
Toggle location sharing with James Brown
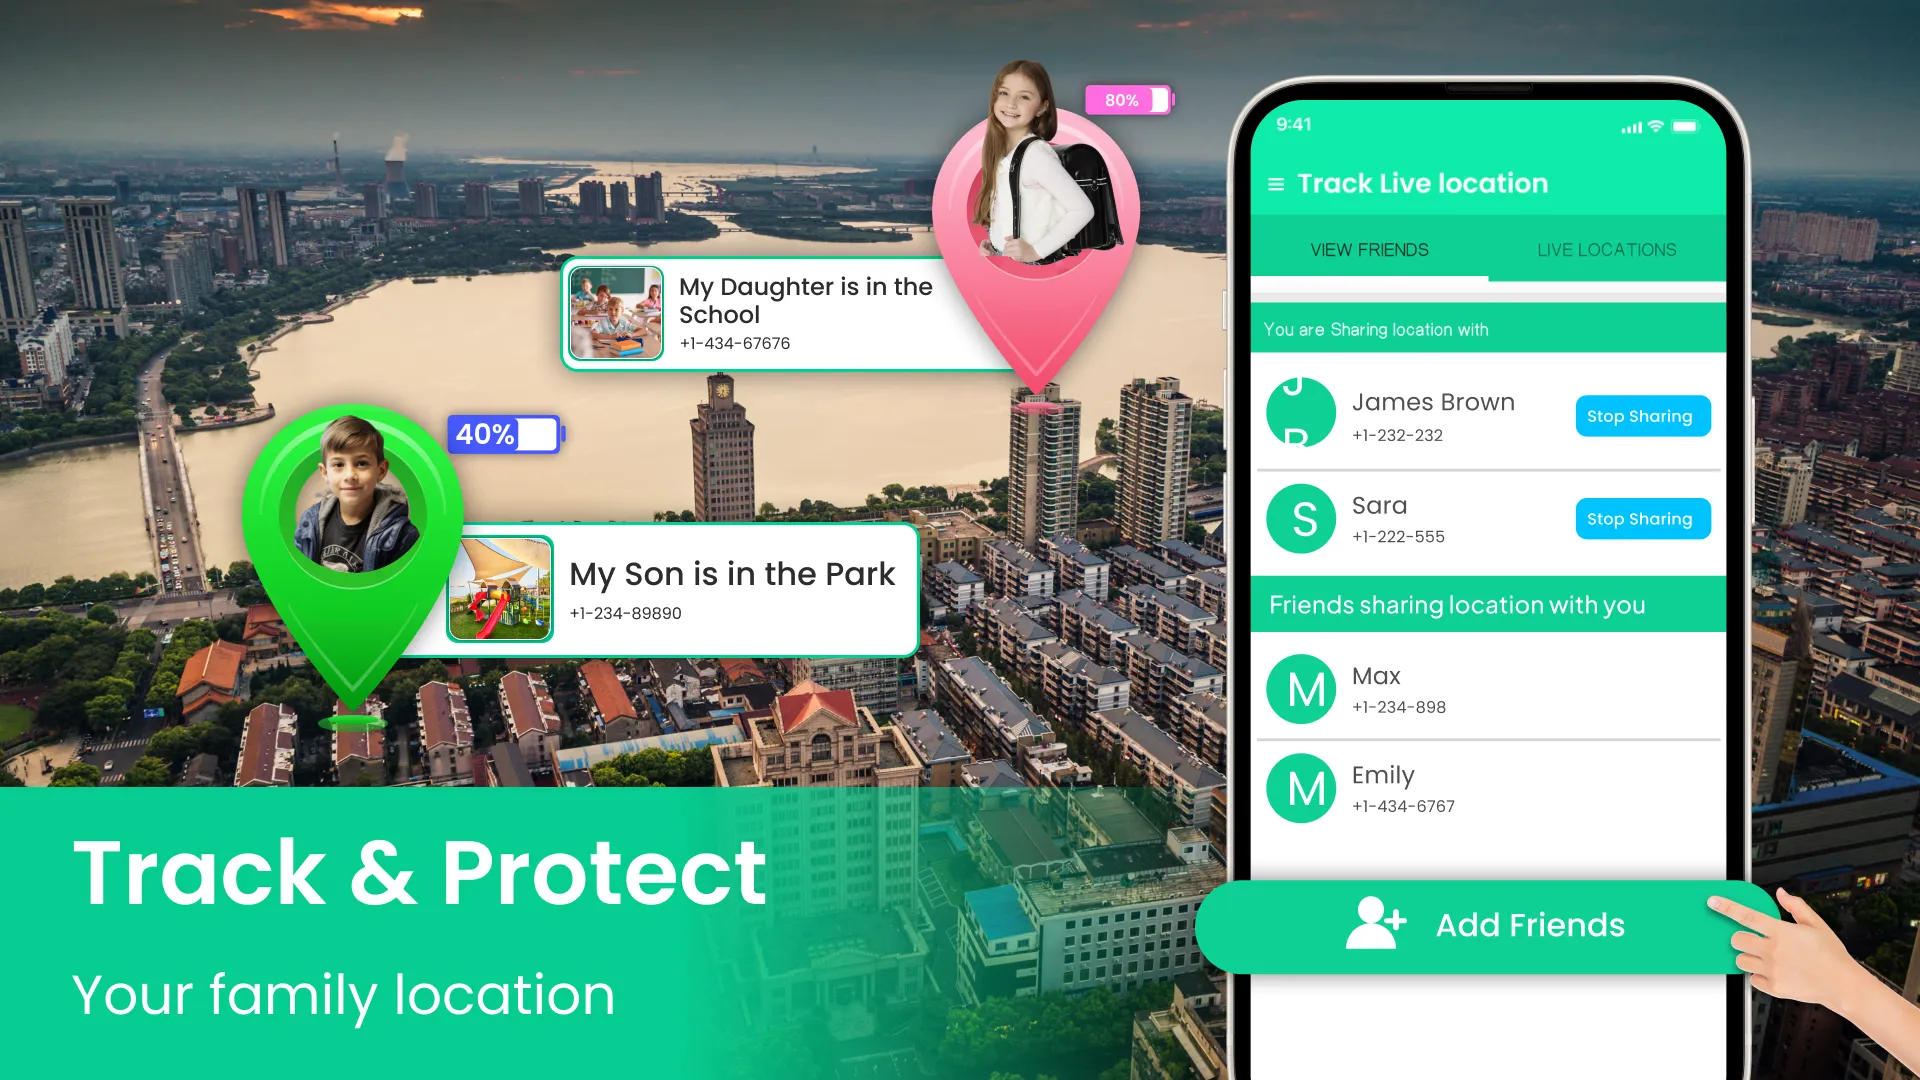coord(1639,415)
